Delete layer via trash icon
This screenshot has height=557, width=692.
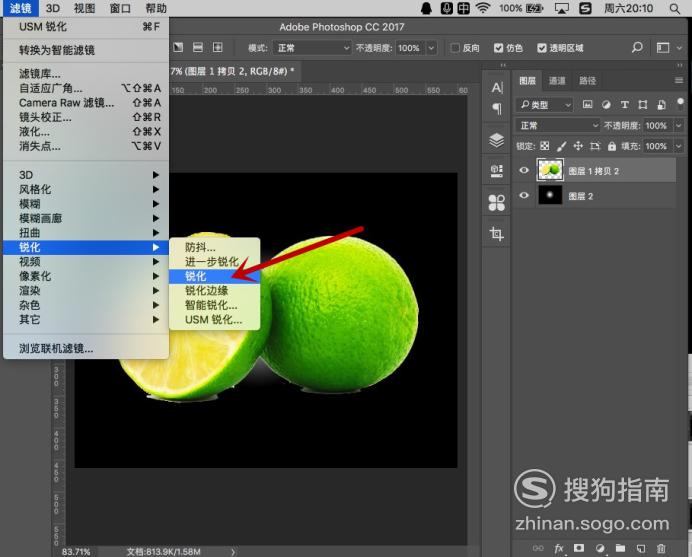click(x=661, y=548)
